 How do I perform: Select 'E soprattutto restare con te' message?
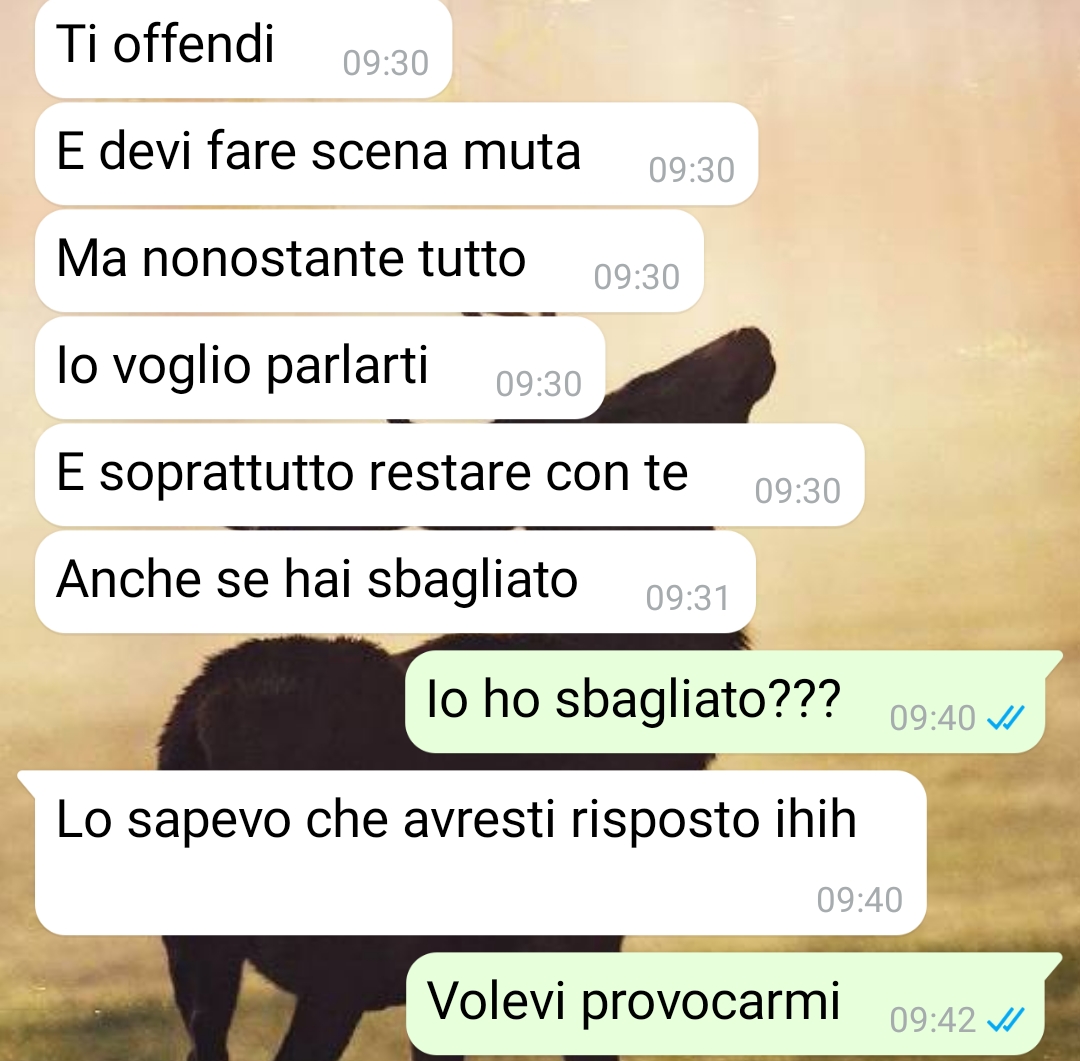(449, 474)
